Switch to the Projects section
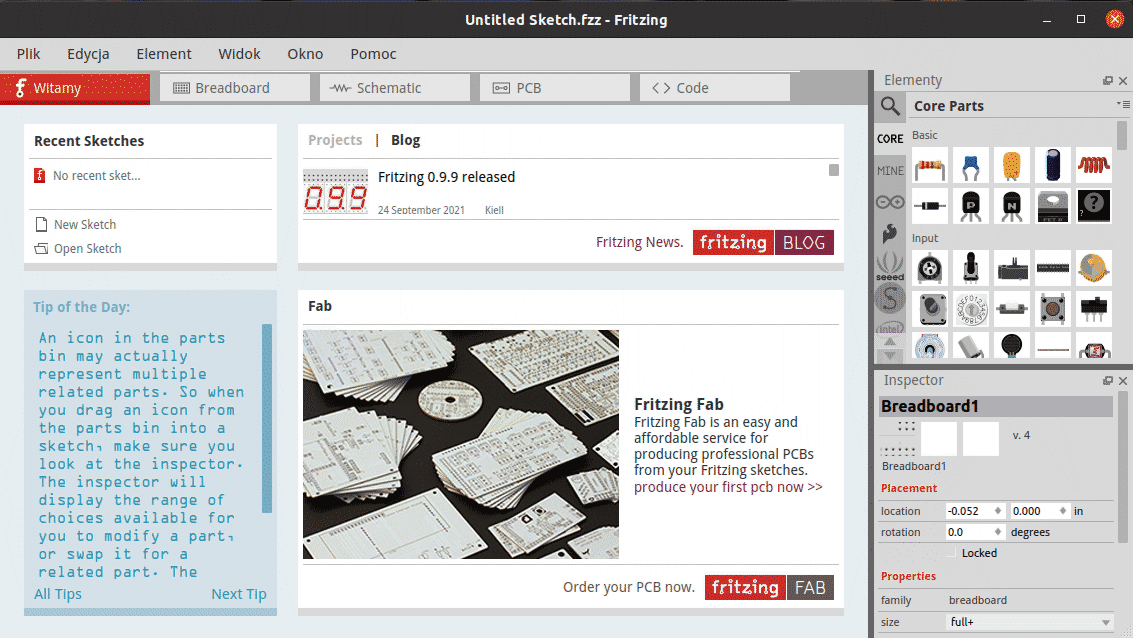1133x638 pixels. coord(335,140)
